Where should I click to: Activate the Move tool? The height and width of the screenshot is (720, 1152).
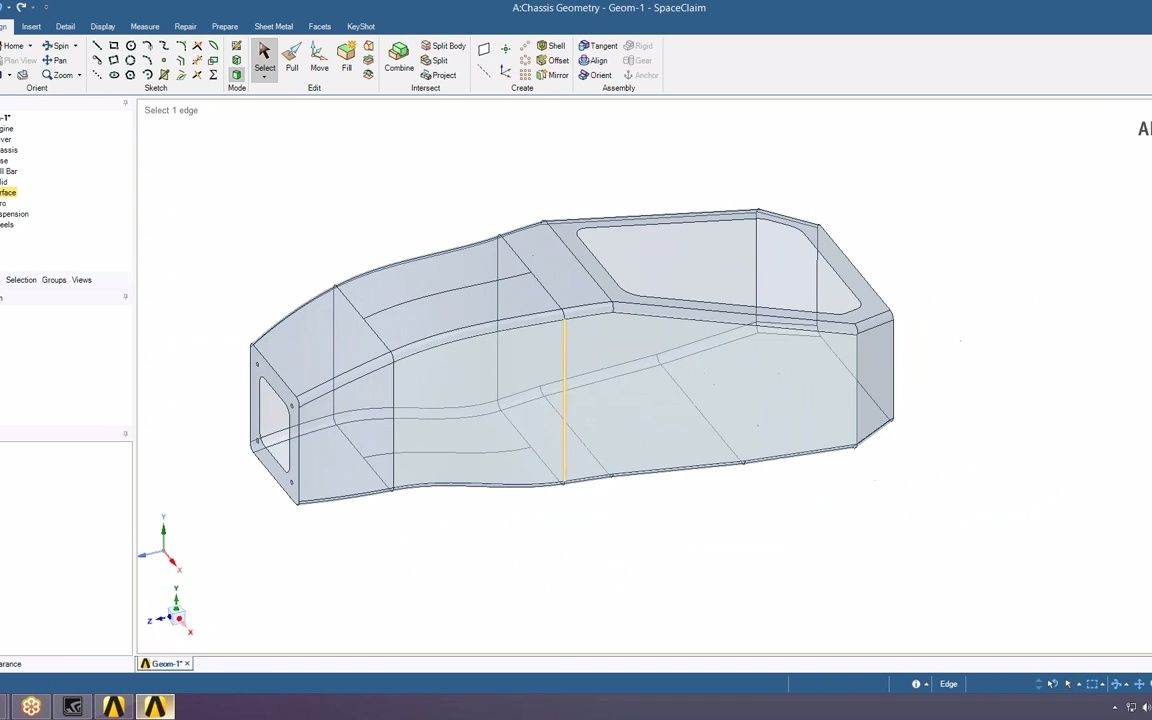pos(319,60)
